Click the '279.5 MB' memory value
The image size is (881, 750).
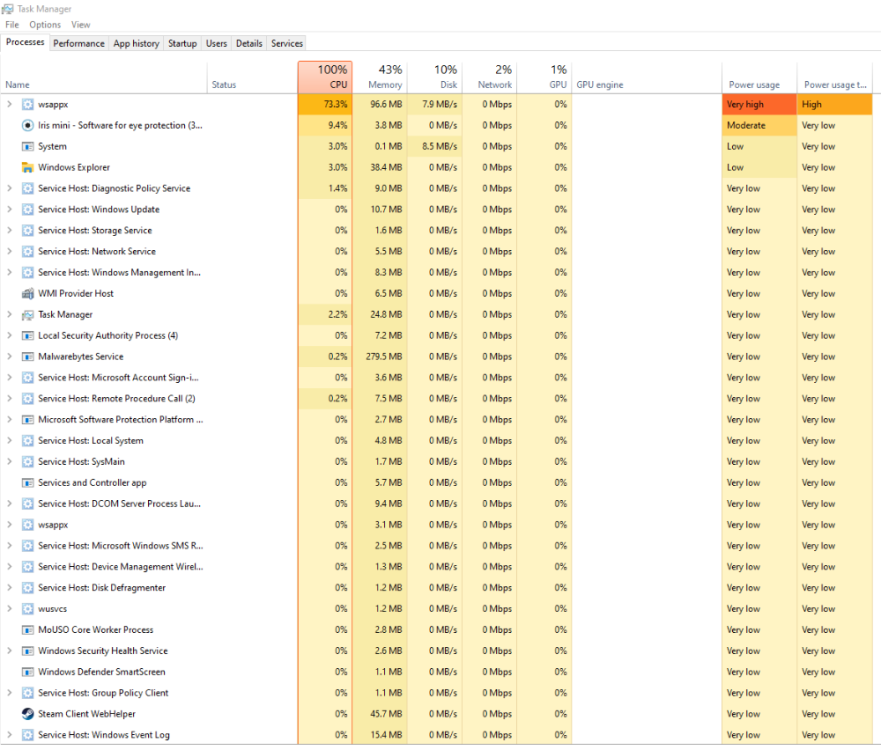pos(384,357)
